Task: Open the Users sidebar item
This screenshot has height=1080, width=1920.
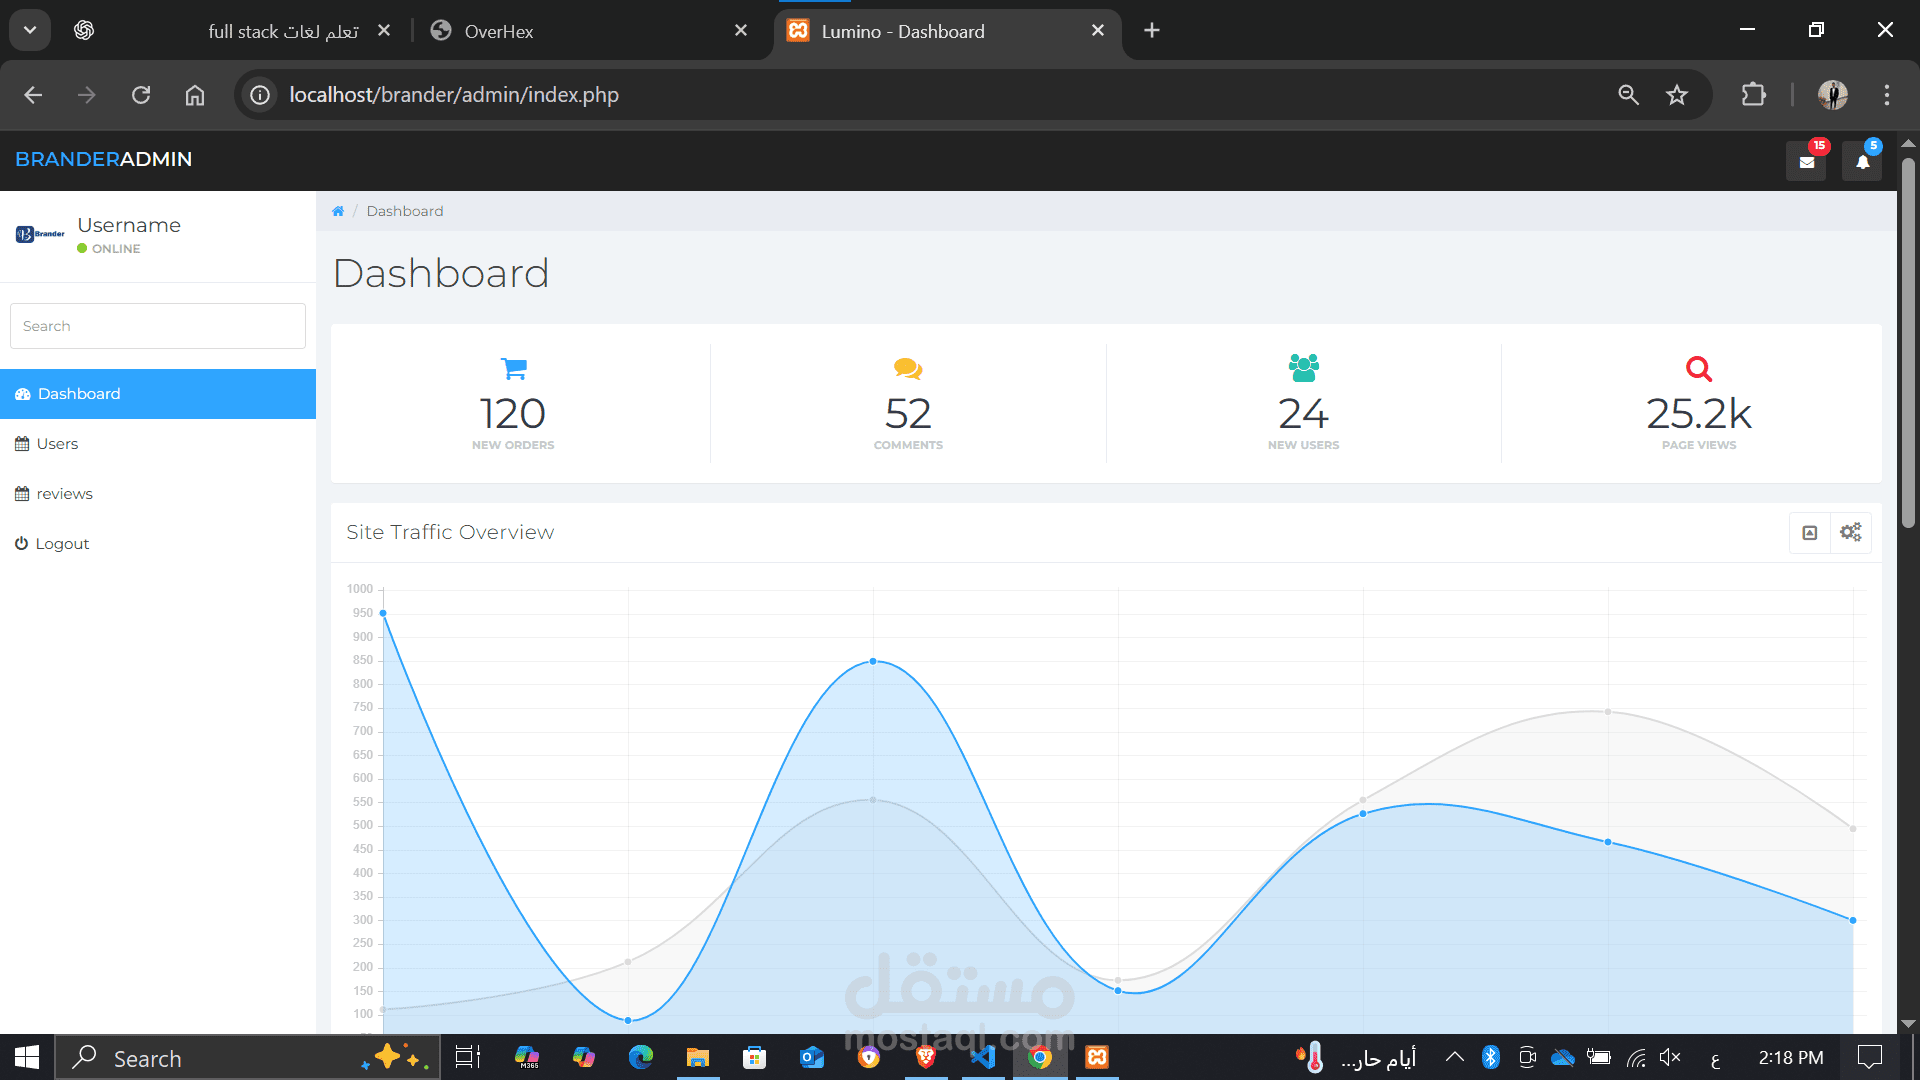Action: 57,444
